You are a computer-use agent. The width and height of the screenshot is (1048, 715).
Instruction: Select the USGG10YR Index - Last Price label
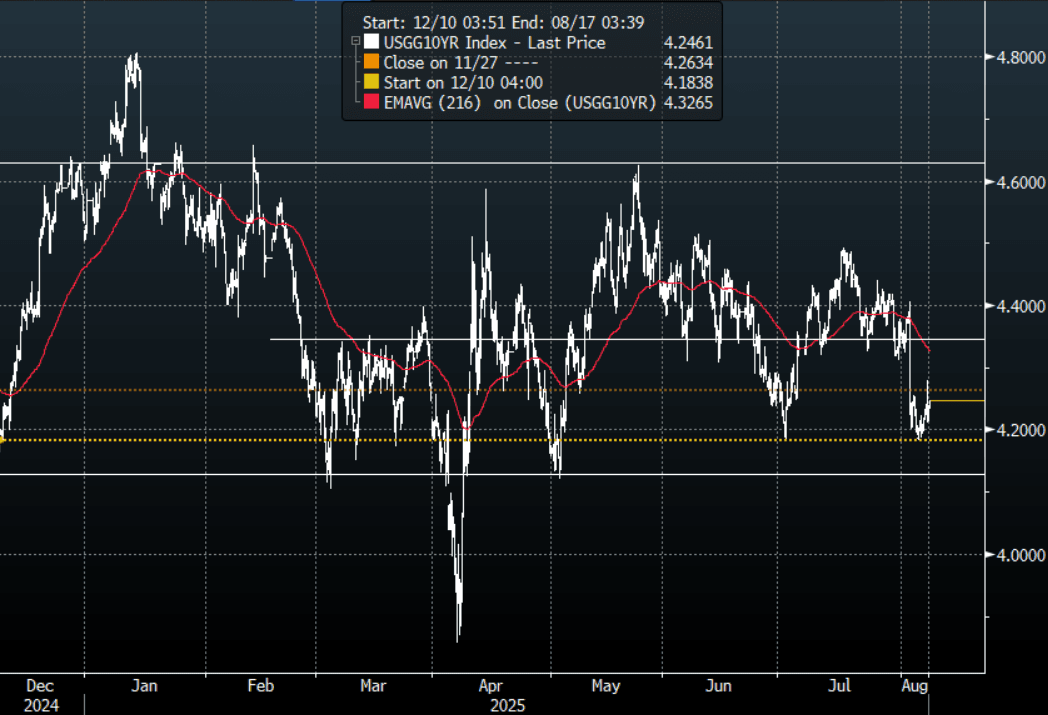(x=495, y=43)
